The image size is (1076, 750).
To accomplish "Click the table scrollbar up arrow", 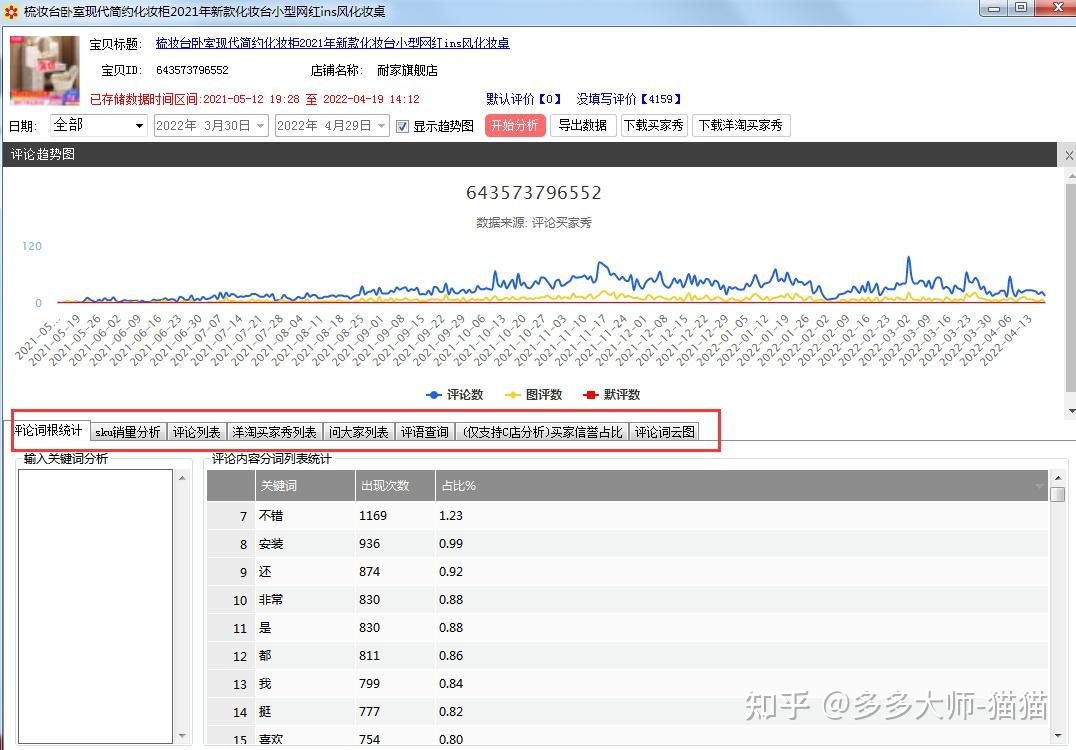I will [x=1057, y=478].
